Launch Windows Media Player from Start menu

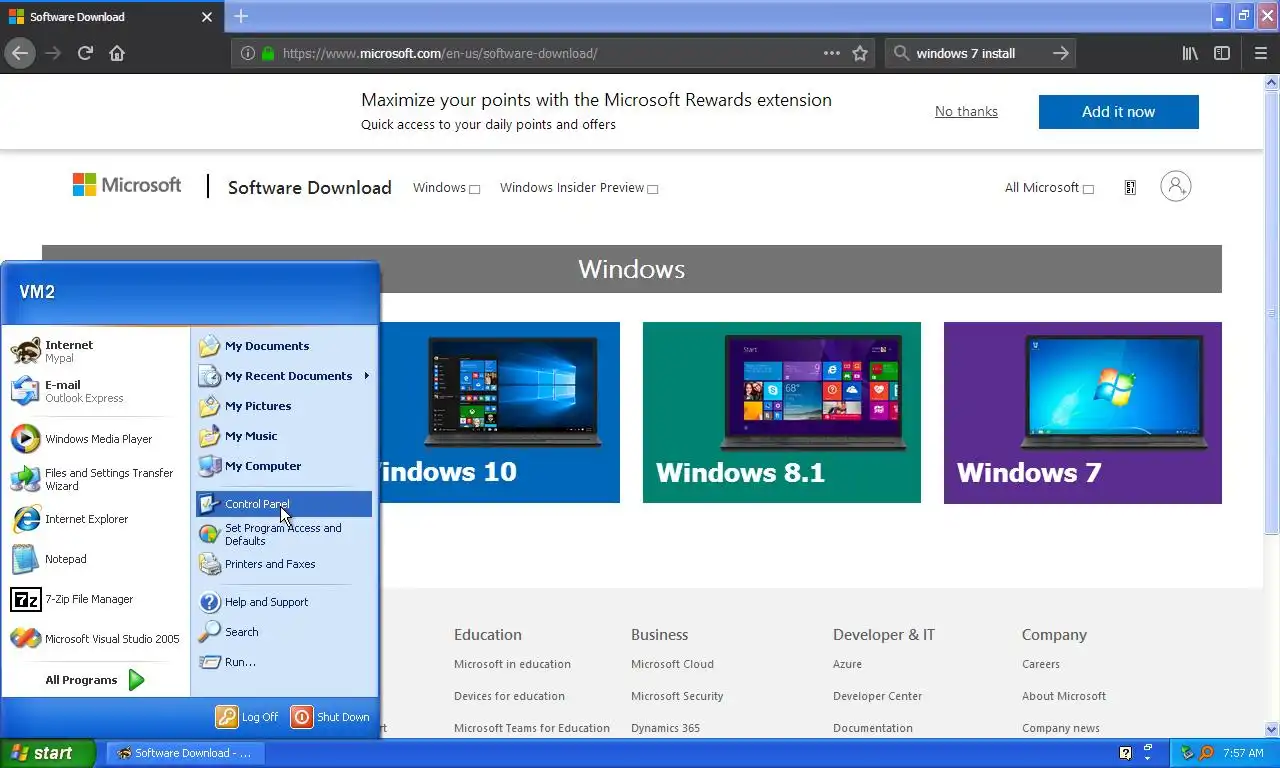(x=97, y=439)
